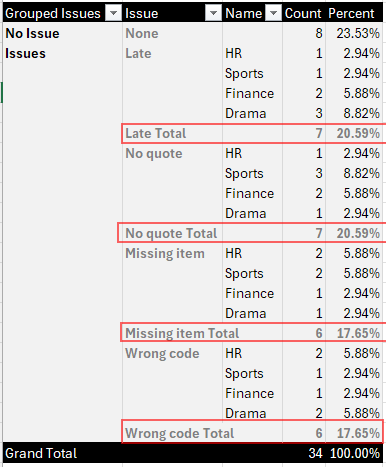Select the Late Total subtotal row
Screen dimensions: 386x467
[x=253, y=133]
